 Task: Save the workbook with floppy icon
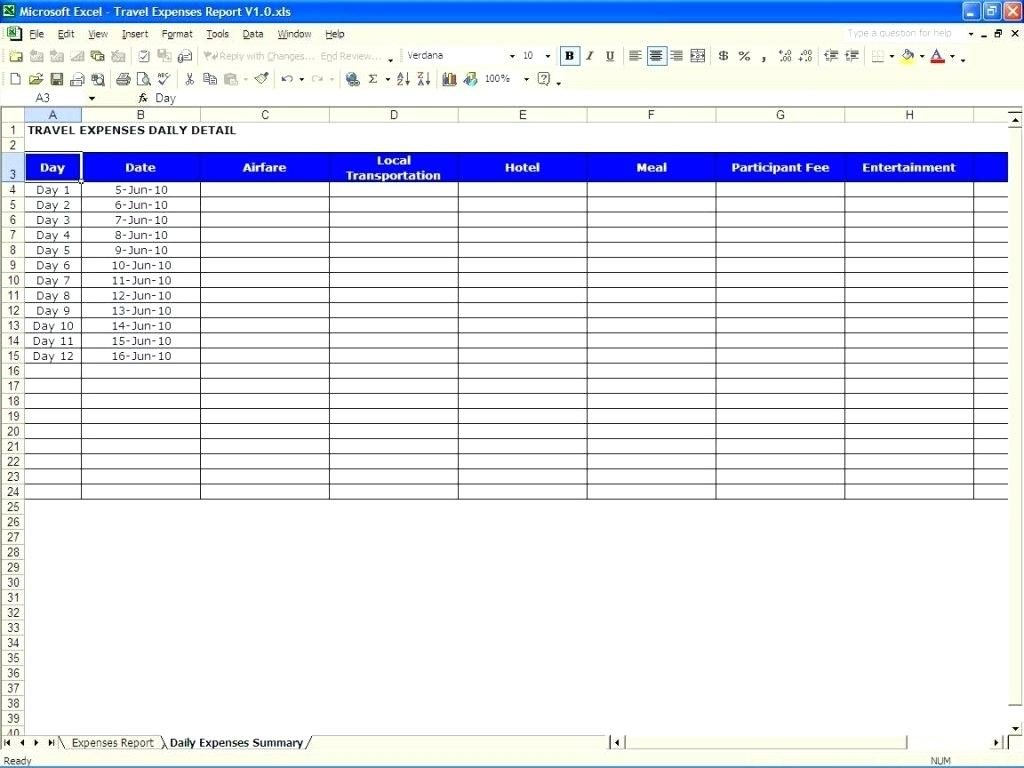(x=57, y=79)
